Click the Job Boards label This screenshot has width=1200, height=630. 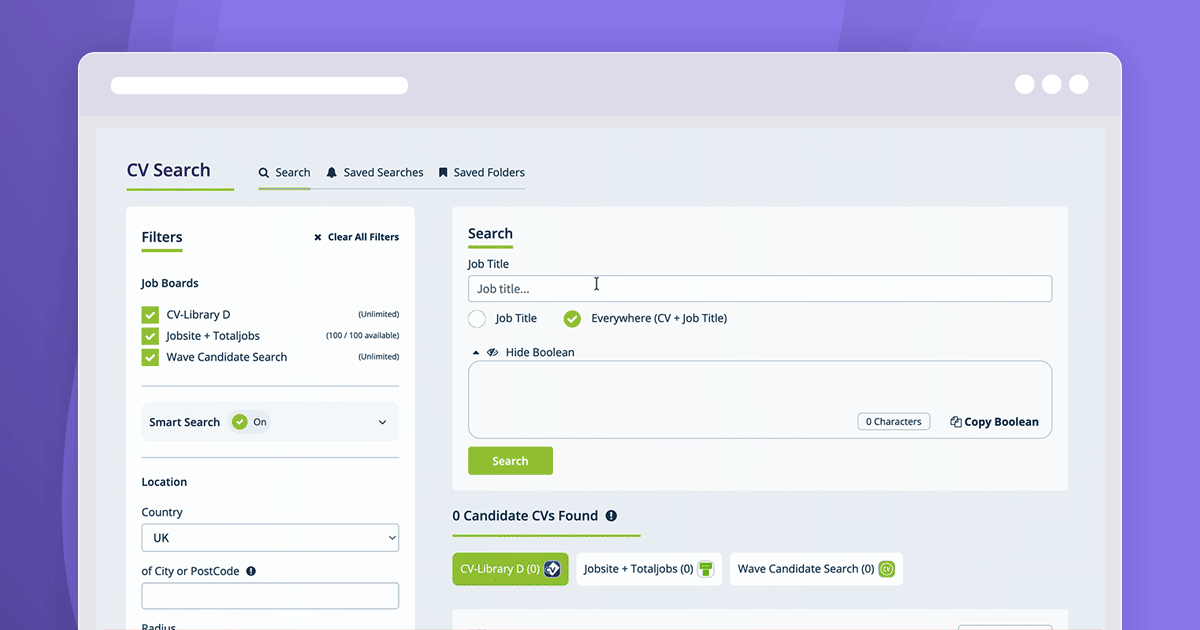pyautogui.click(x=170, y=283)
